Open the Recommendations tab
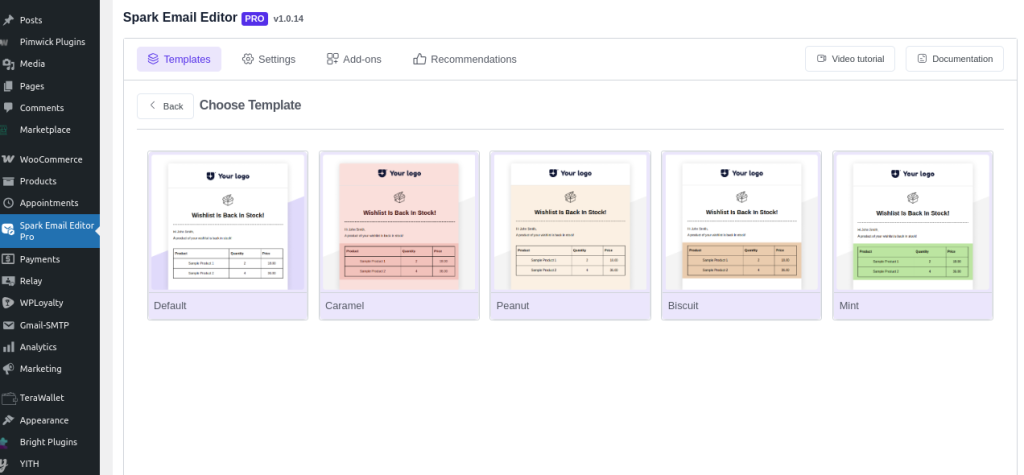Image resolution: width=1024 pixels, height=475 pixels. pyautogui.click(x=464, y=59)
